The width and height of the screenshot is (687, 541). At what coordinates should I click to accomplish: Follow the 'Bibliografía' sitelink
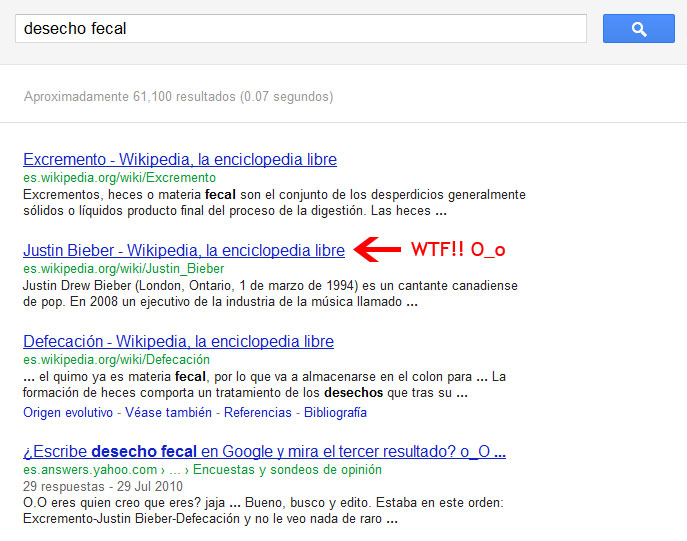(335, 412)
